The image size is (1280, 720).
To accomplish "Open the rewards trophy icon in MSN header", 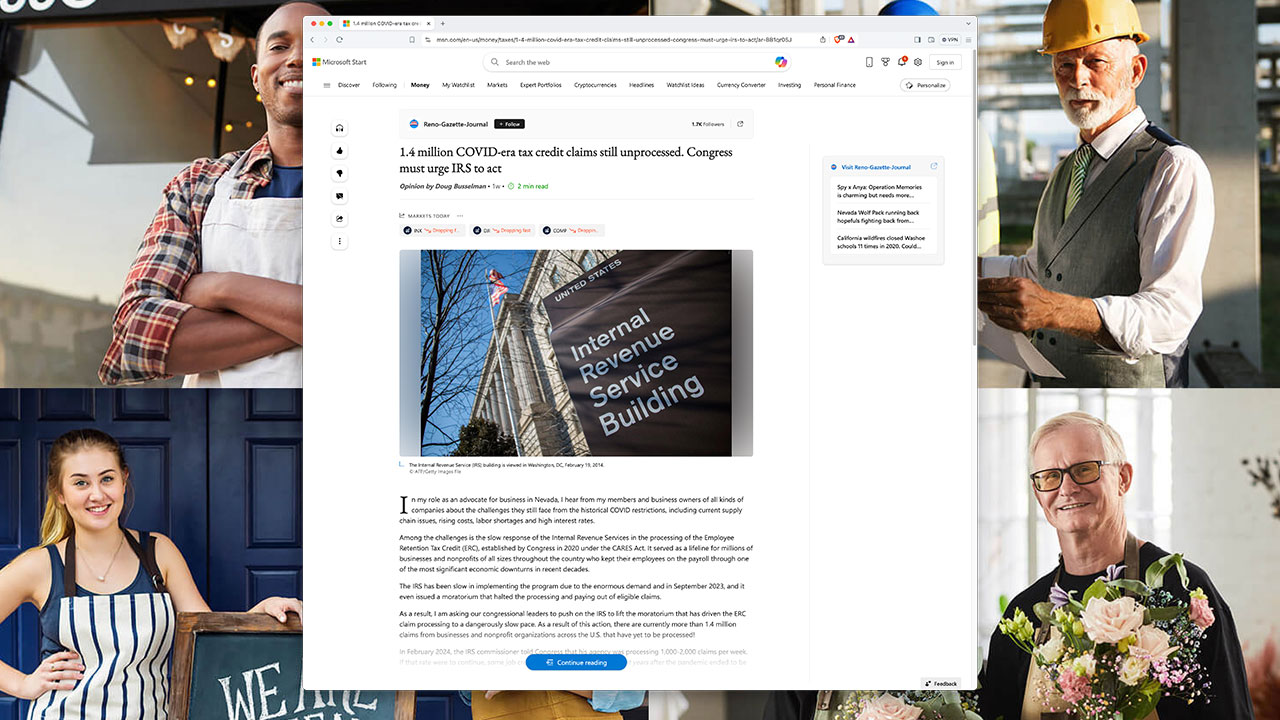I will tap(885, 62).
